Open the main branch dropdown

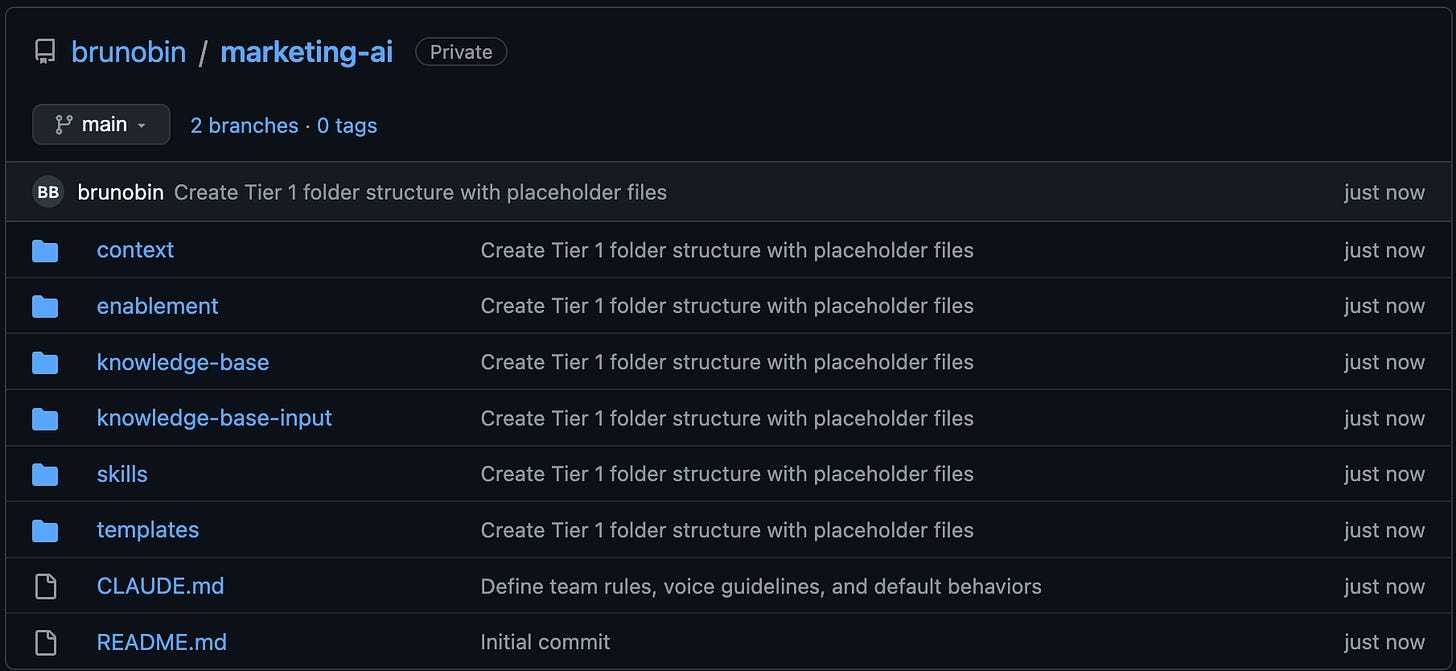click(x=101, y=124)
